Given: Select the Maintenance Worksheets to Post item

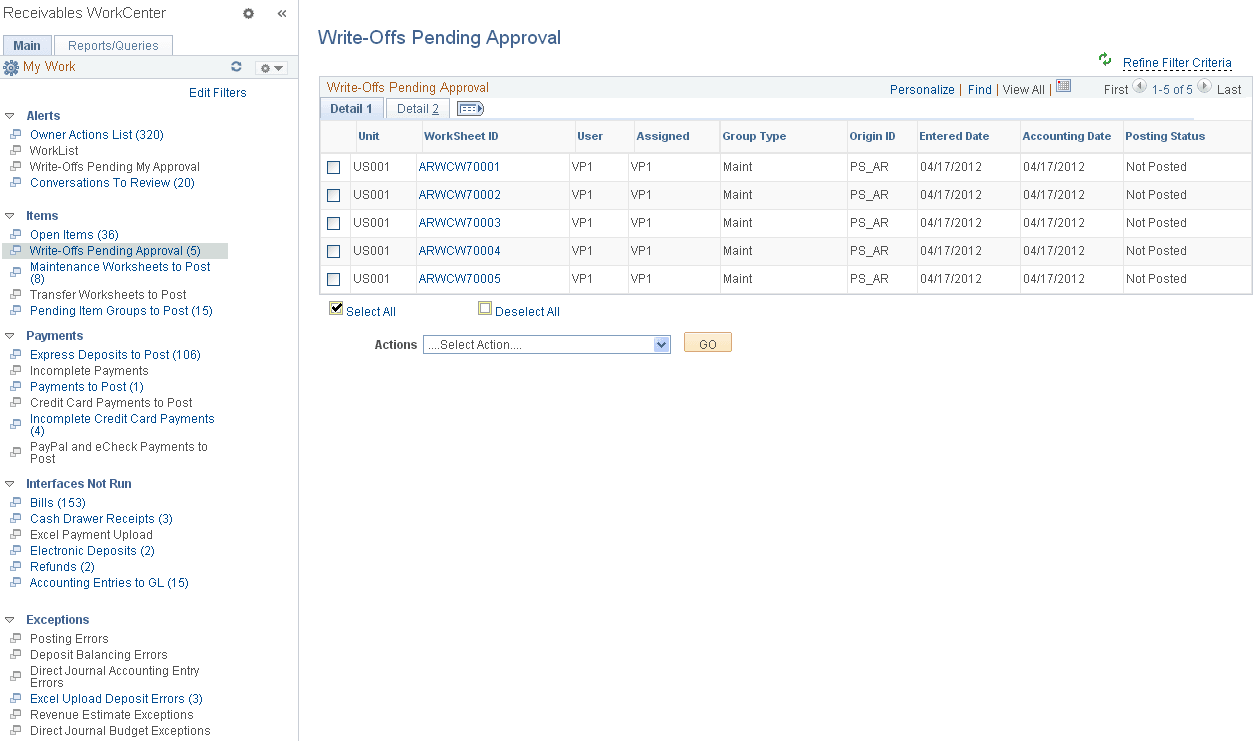Looking at the screenshot, I should coord(119,266).
